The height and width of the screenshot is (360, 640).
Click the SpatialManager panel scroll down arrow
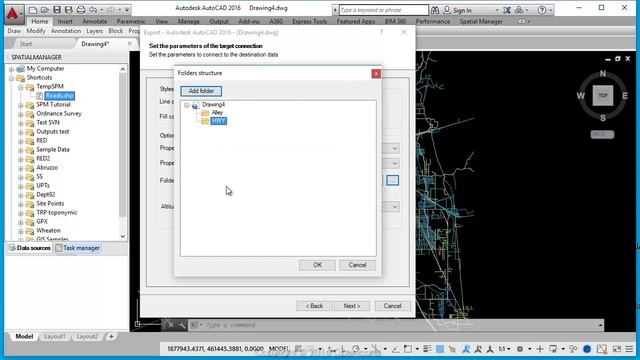click(123, 236)
